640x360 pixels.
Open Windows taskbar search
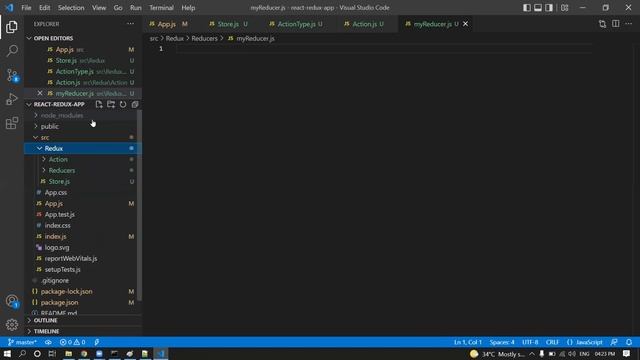22,354
